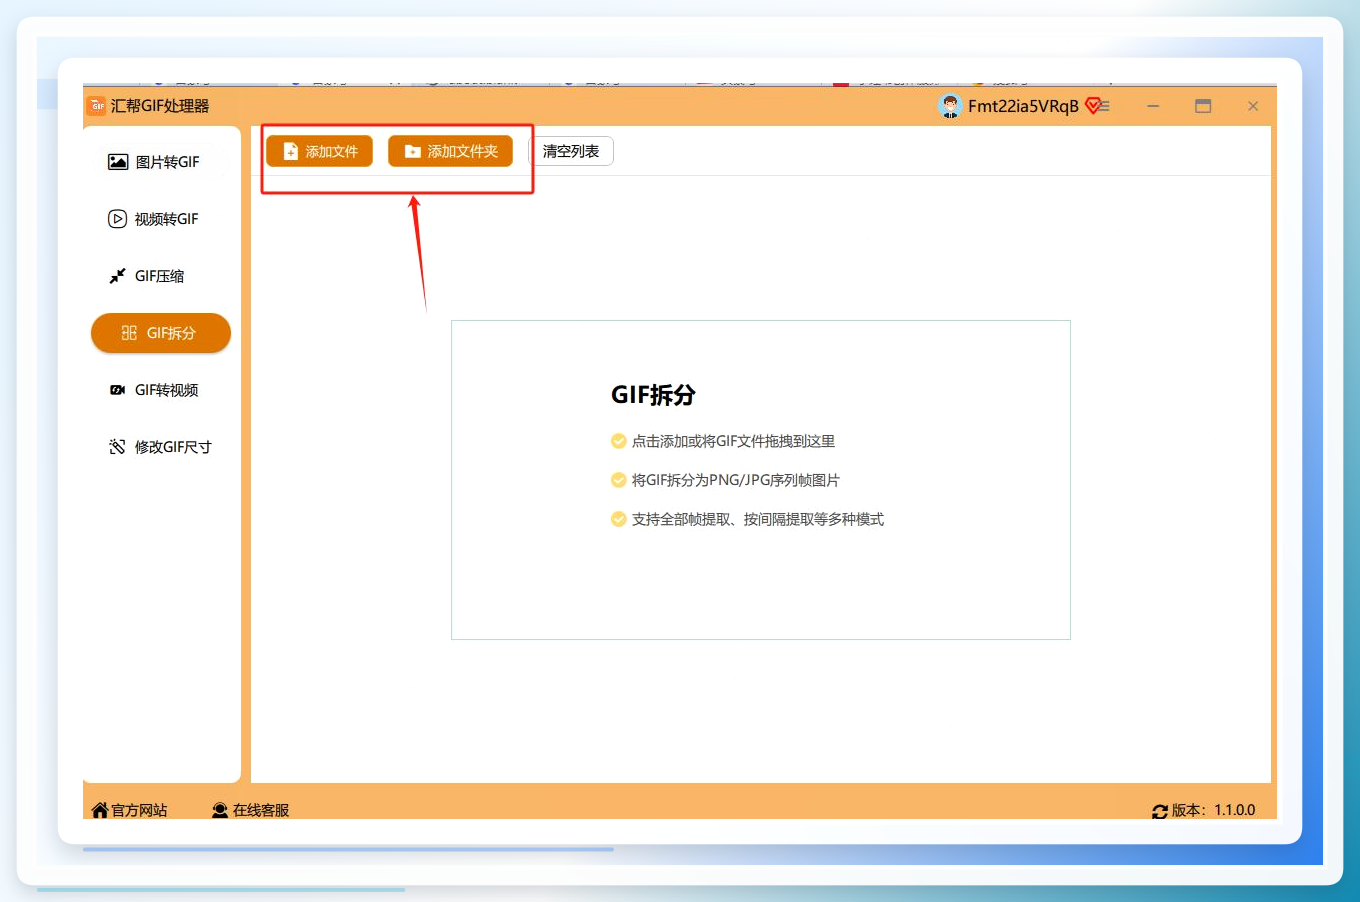Click the GIF转视频 camera icon
This screenshot has height=902, width=1360.
coord(117,390)
